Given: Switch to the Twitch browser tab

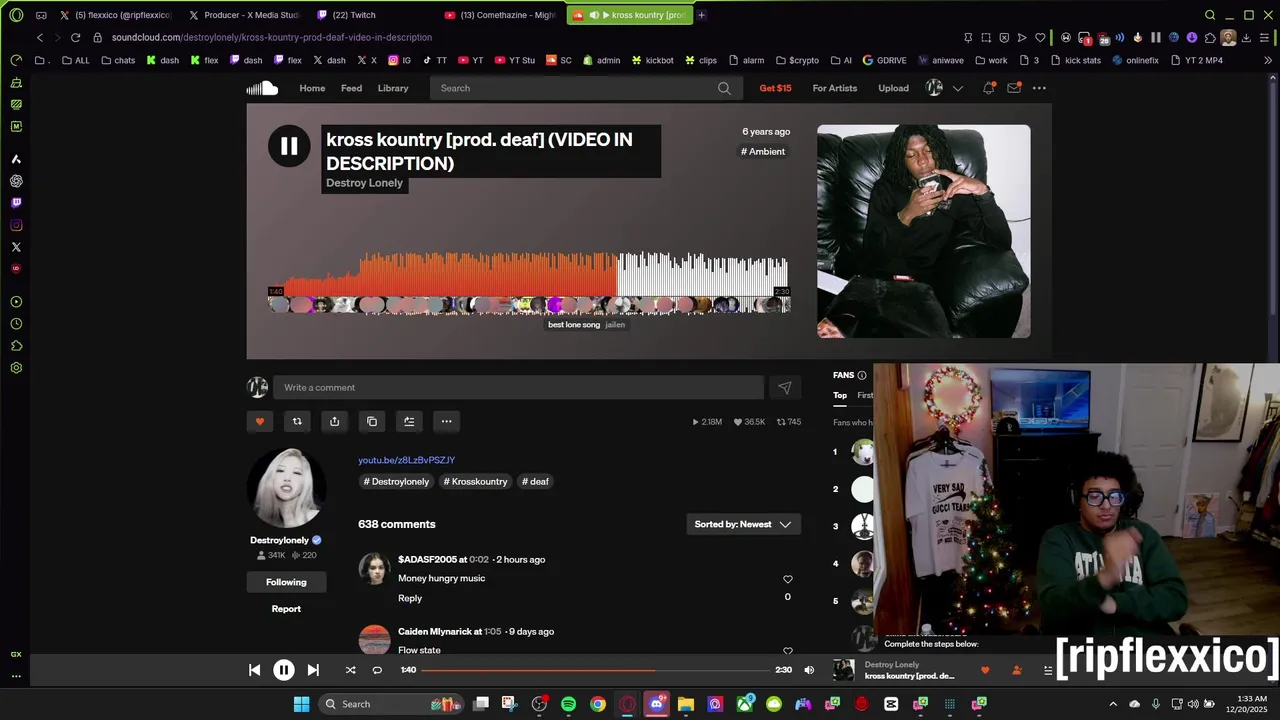Looking at the screenshot, I should 354,15.
